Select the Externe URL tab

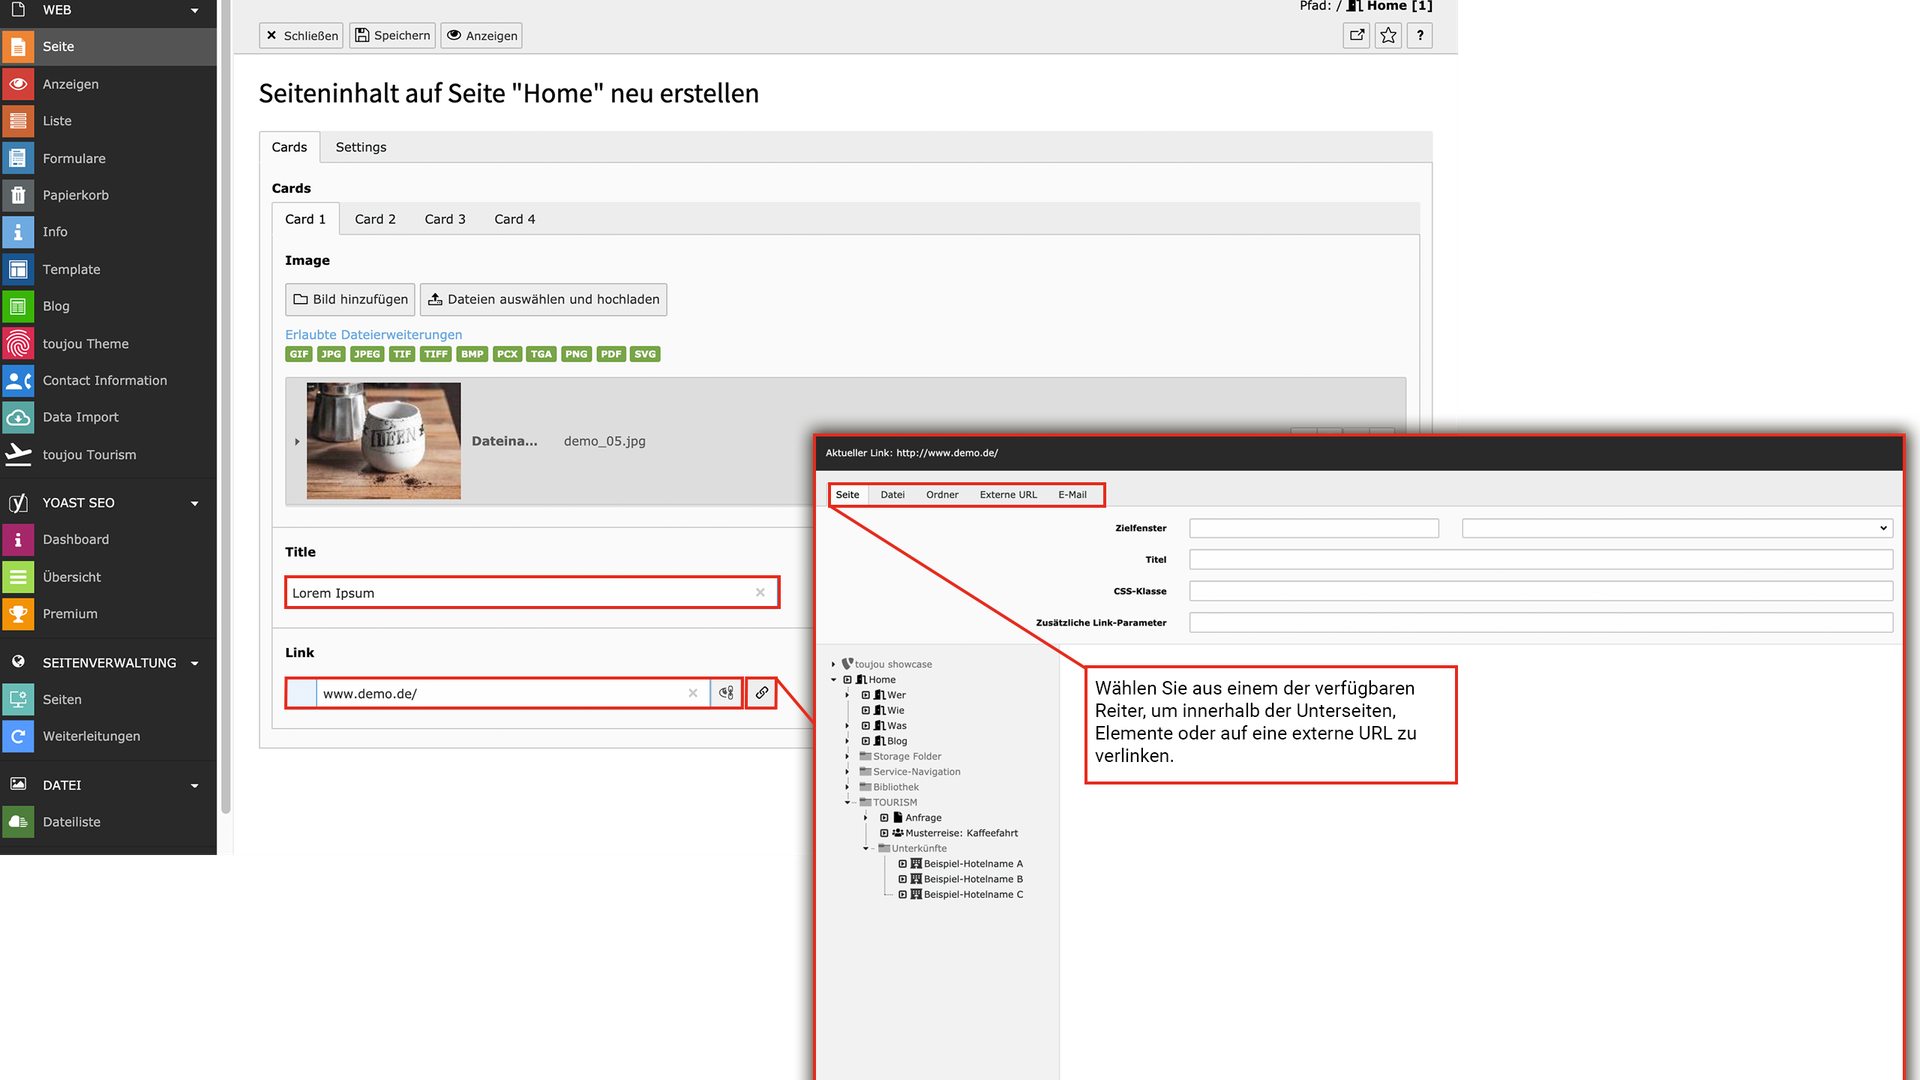(x=1008, y=495)
